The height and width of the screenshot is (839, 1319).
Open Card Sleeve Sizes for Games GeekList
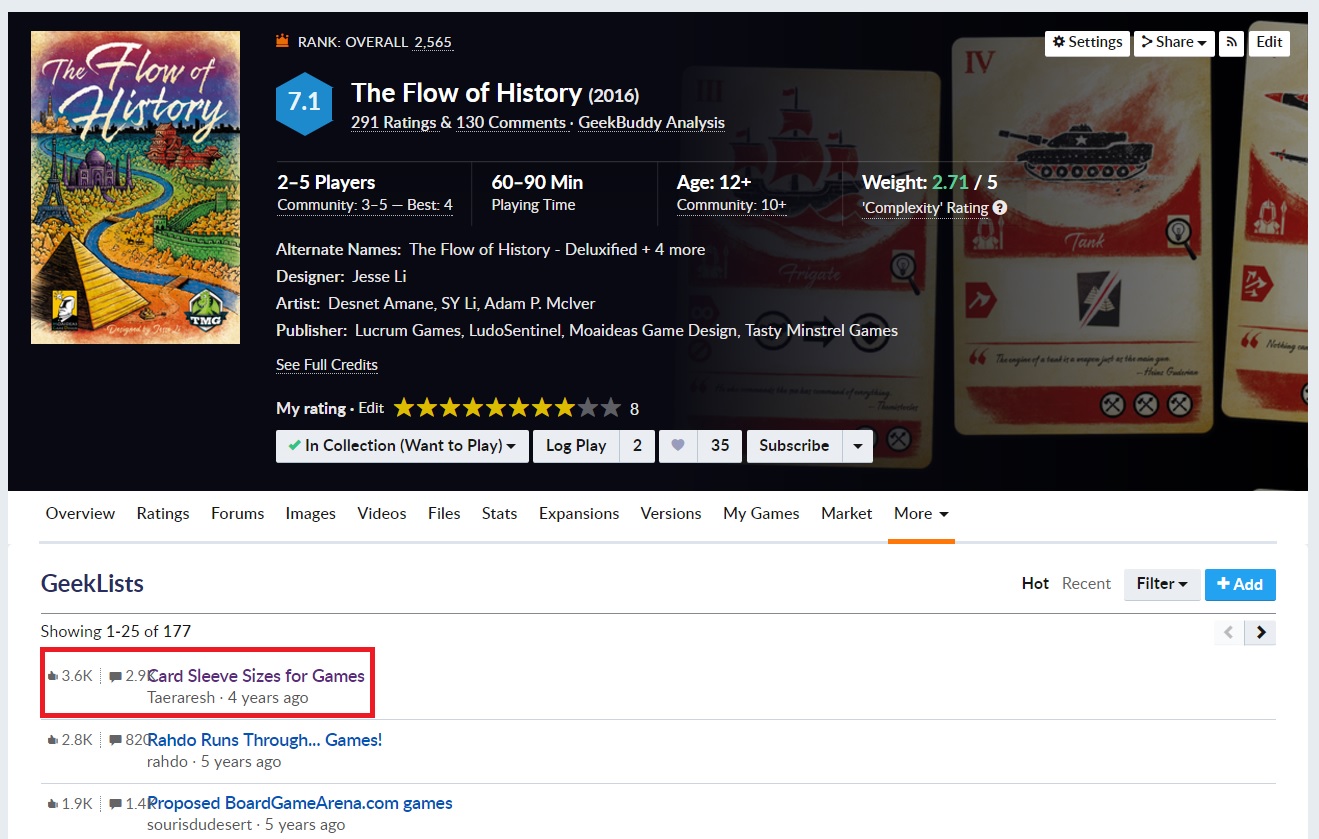[x=256, y=676]
